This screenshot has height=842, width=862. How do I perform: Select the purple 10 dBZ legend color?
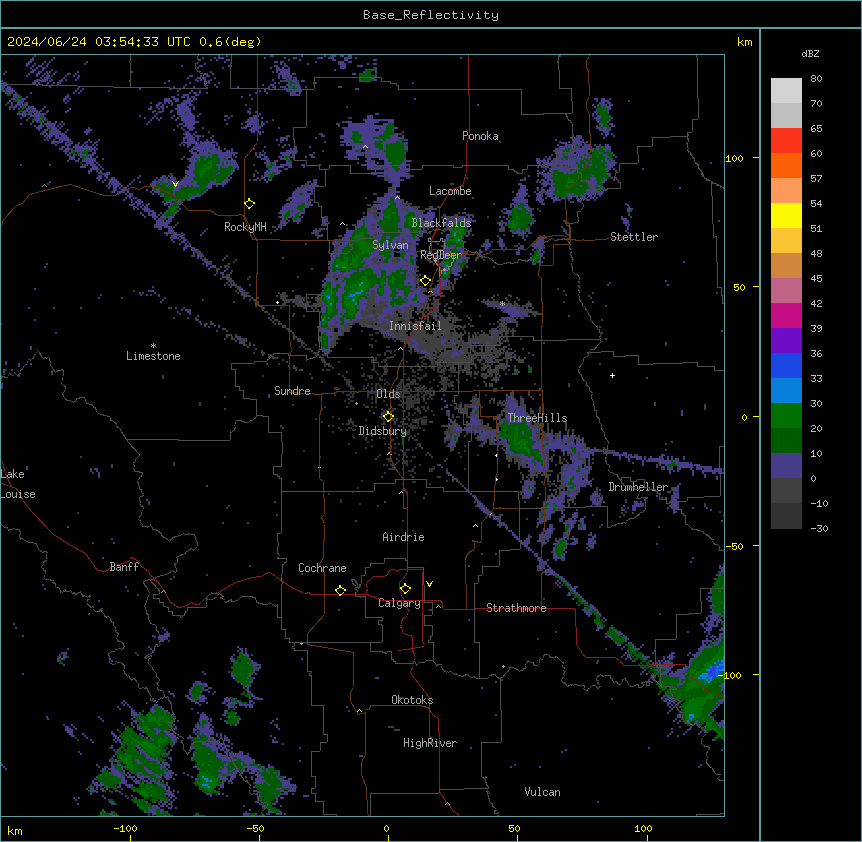[786, 466]
